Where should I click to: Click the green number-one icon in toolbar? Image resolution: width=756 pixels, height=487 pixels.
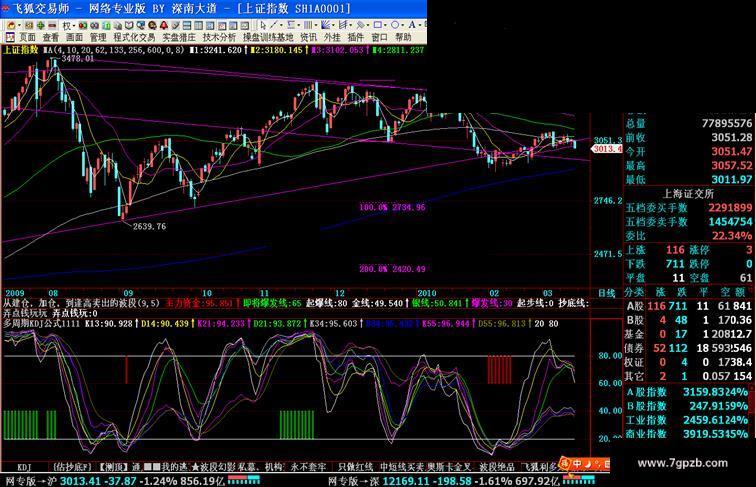[x=106, y=25]
